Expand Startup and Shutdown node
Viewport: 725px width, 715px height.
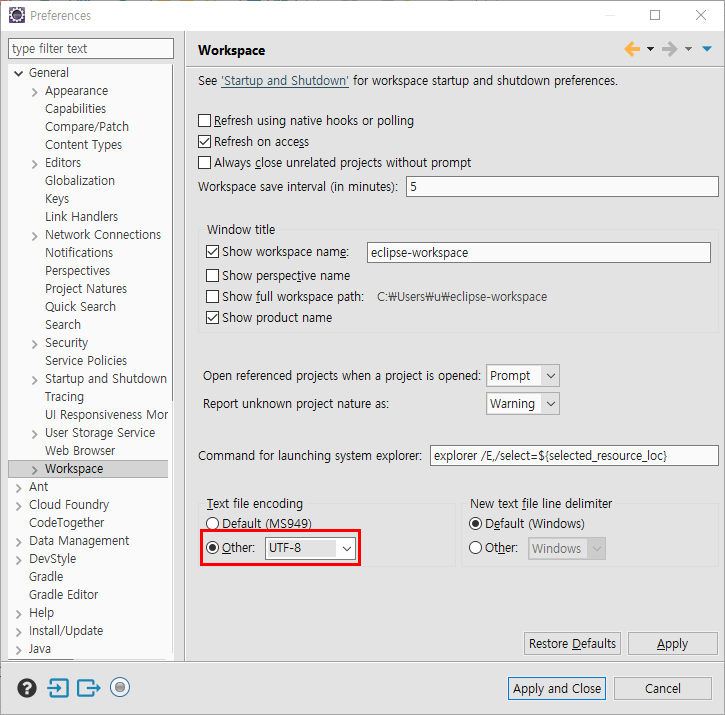35,380
